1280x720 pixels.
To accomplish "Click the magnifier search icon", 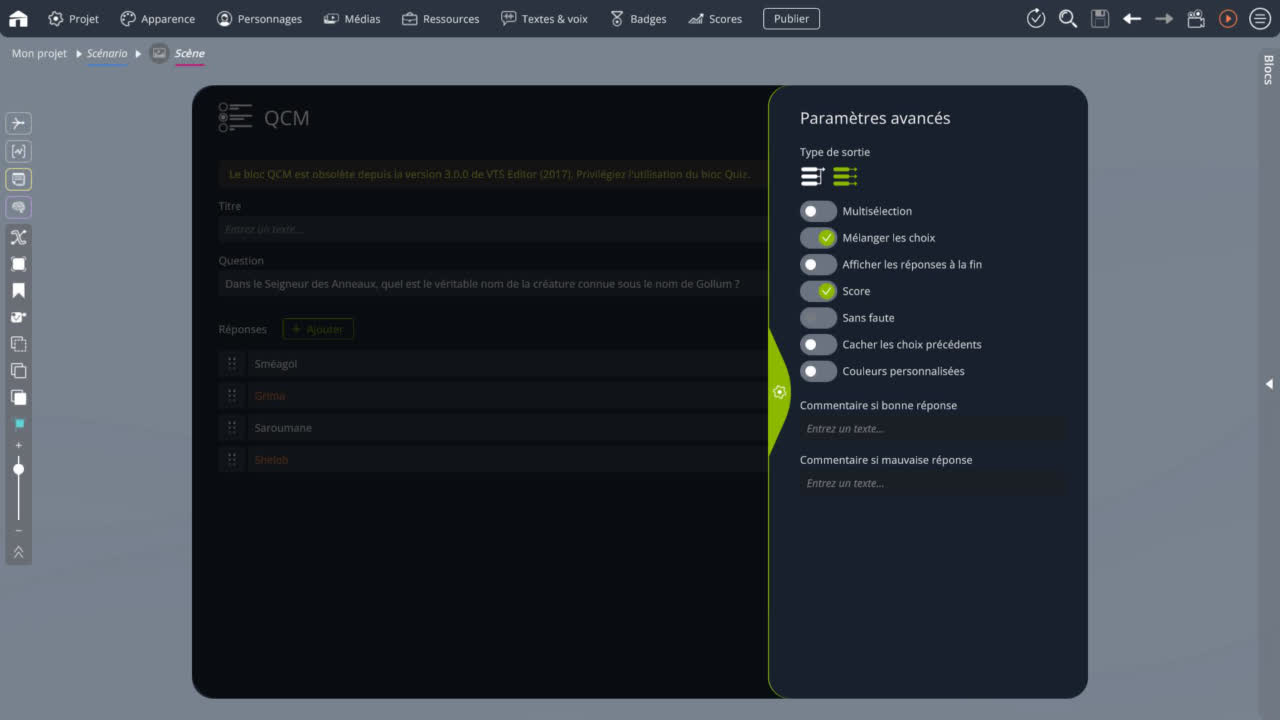I will [x=1068, y=18].
